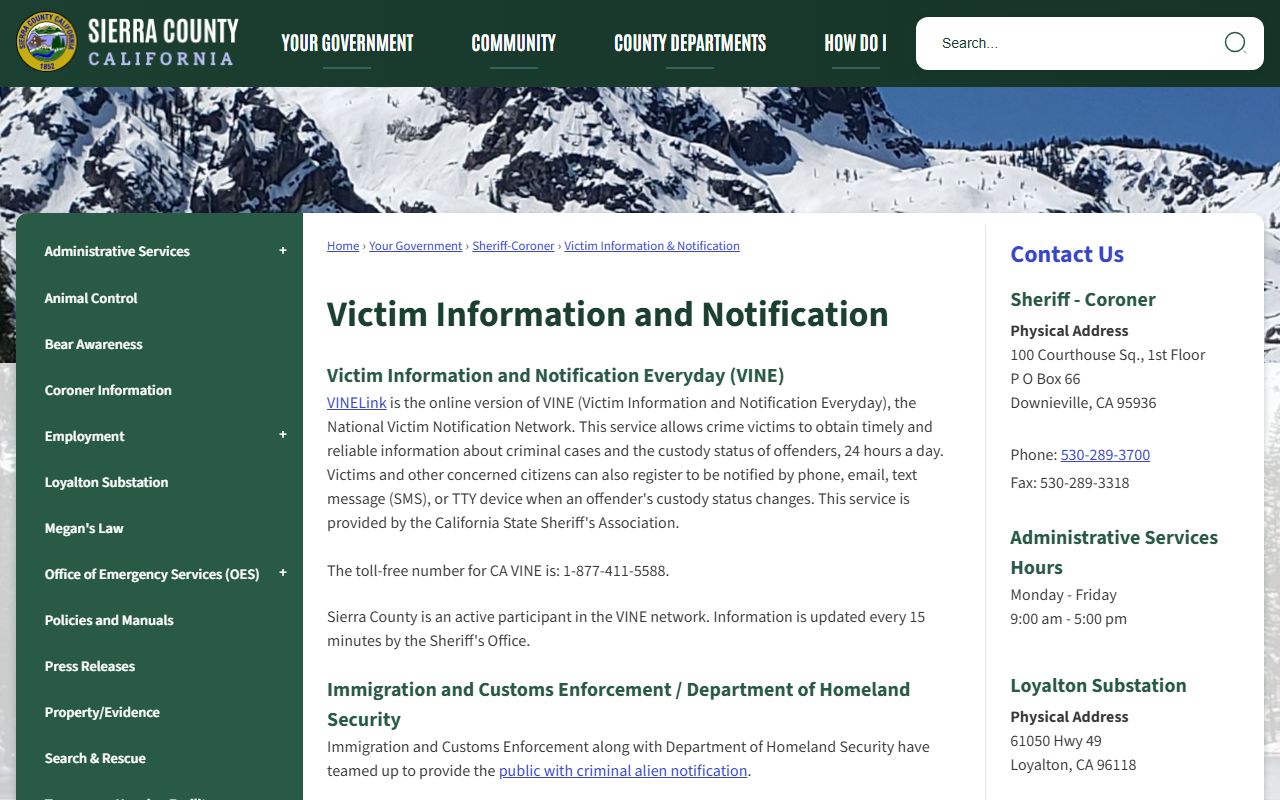Expand the Administrative Services submenu plus

[x=283, y=251]
